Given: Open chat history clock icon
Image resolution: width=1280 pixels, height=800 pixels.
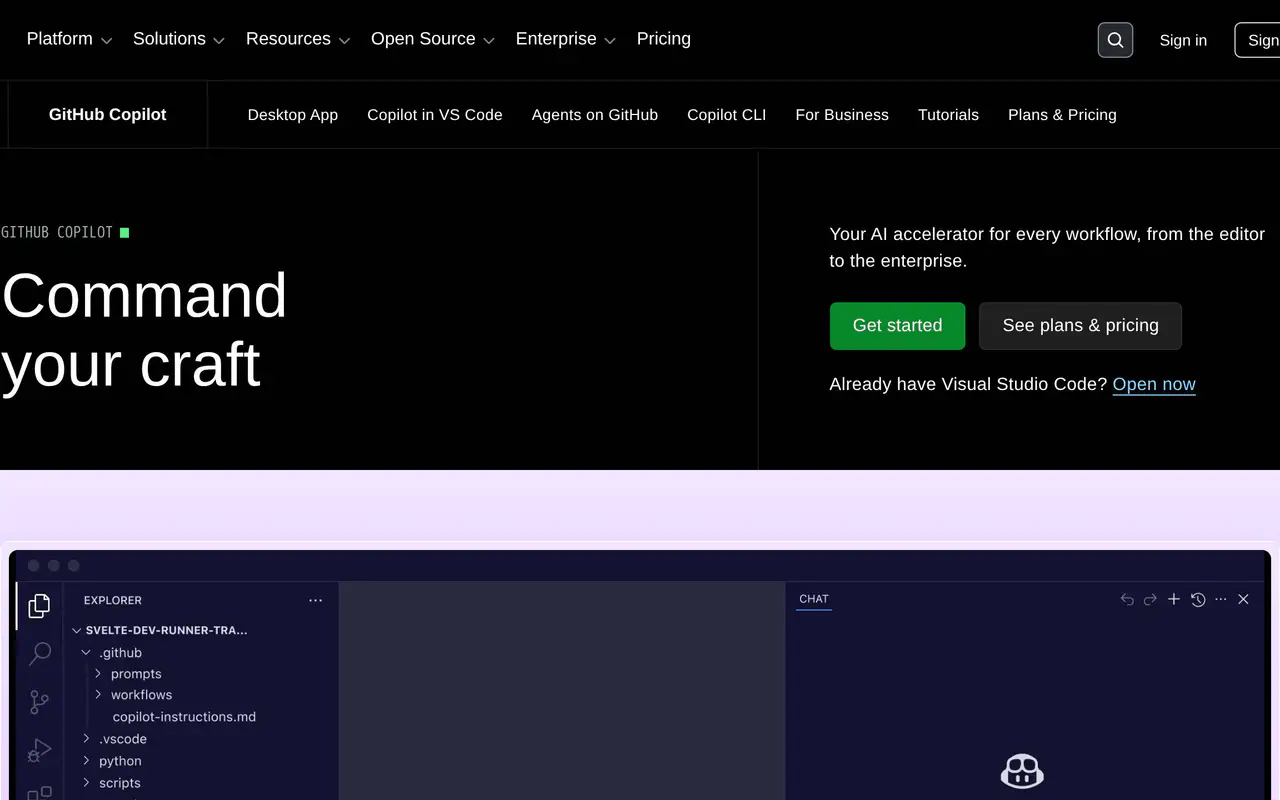Looking at the screenshot, I should point(1198,599).
